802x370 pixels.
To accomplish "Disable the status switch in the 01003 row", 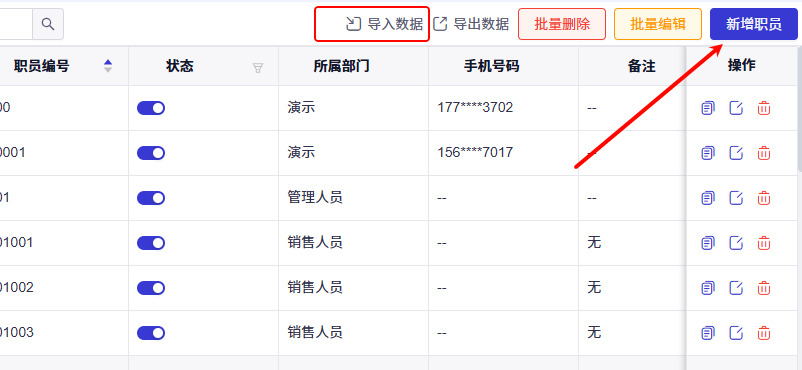I will click(151, 333).
